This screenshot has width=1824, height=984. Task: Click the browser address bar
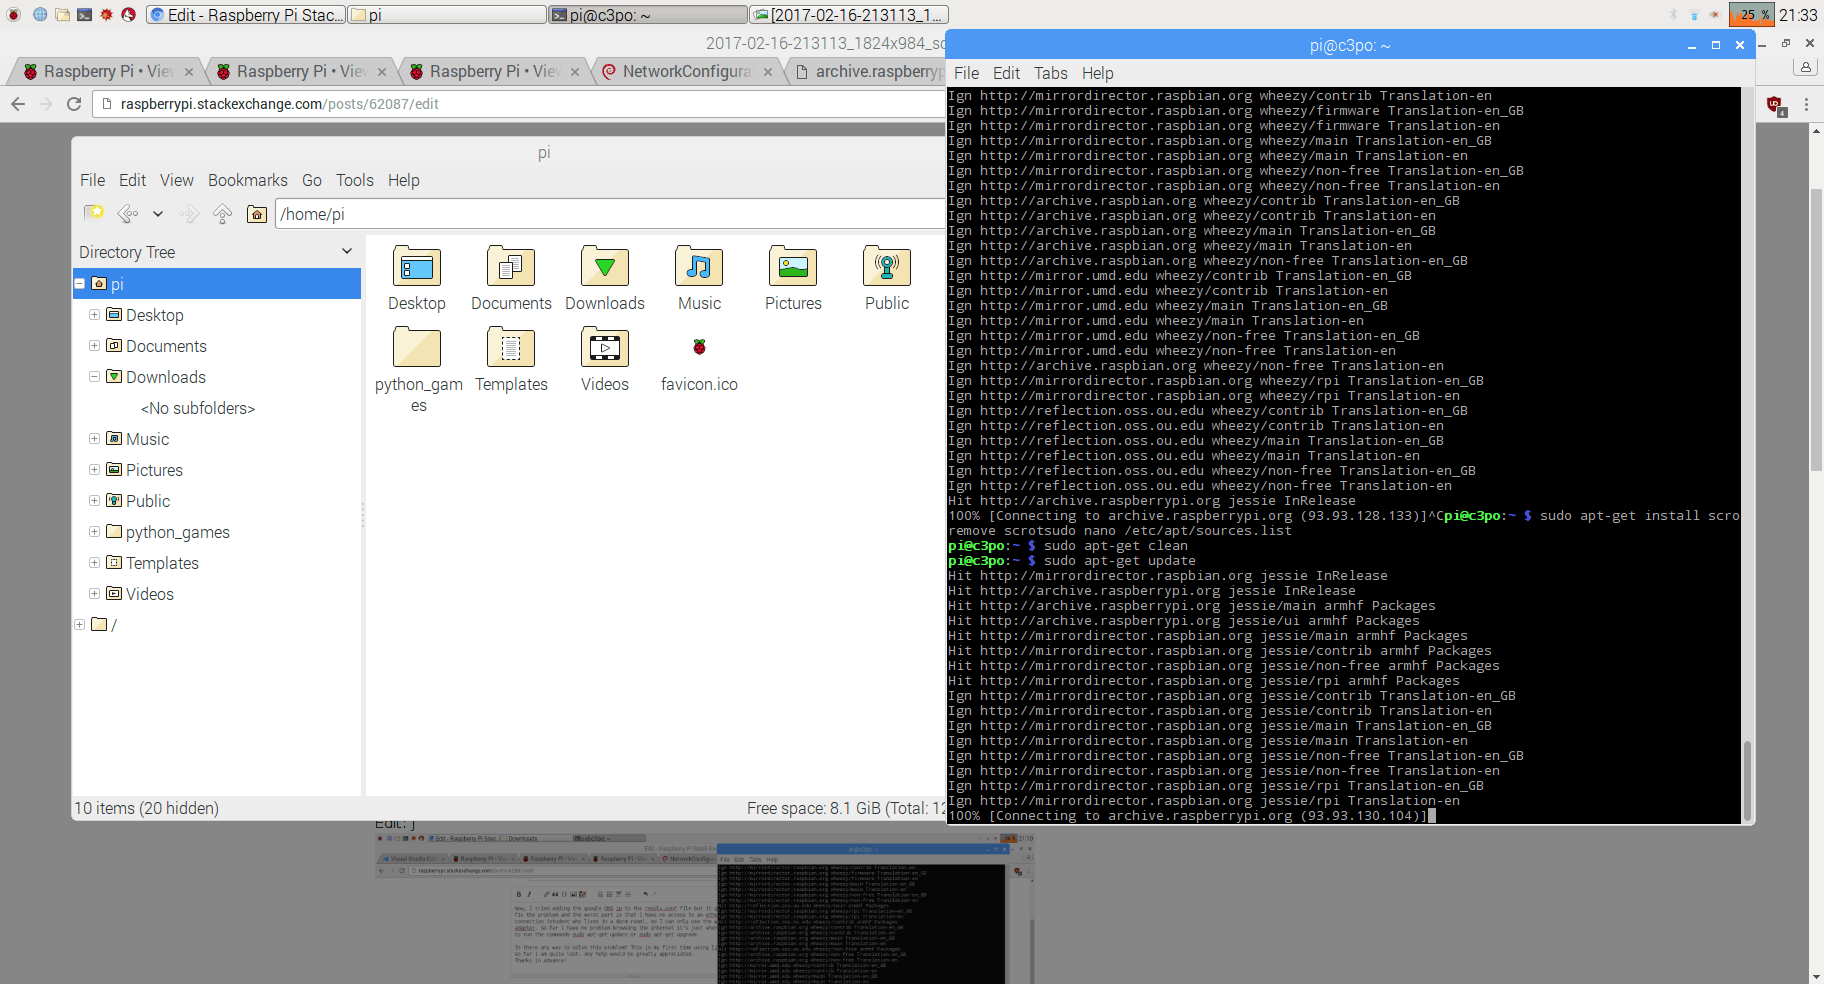tap(520, 104)
